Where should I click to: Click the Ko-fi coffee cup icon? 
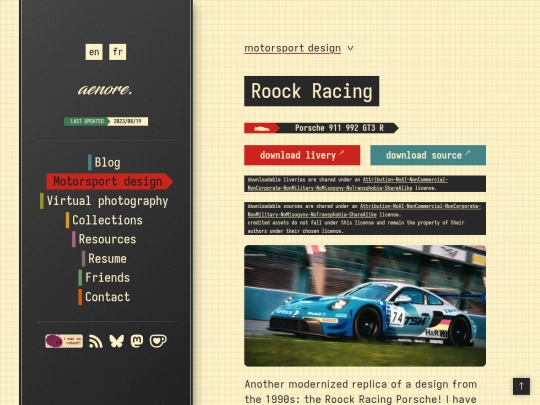(x=158, y=341)
